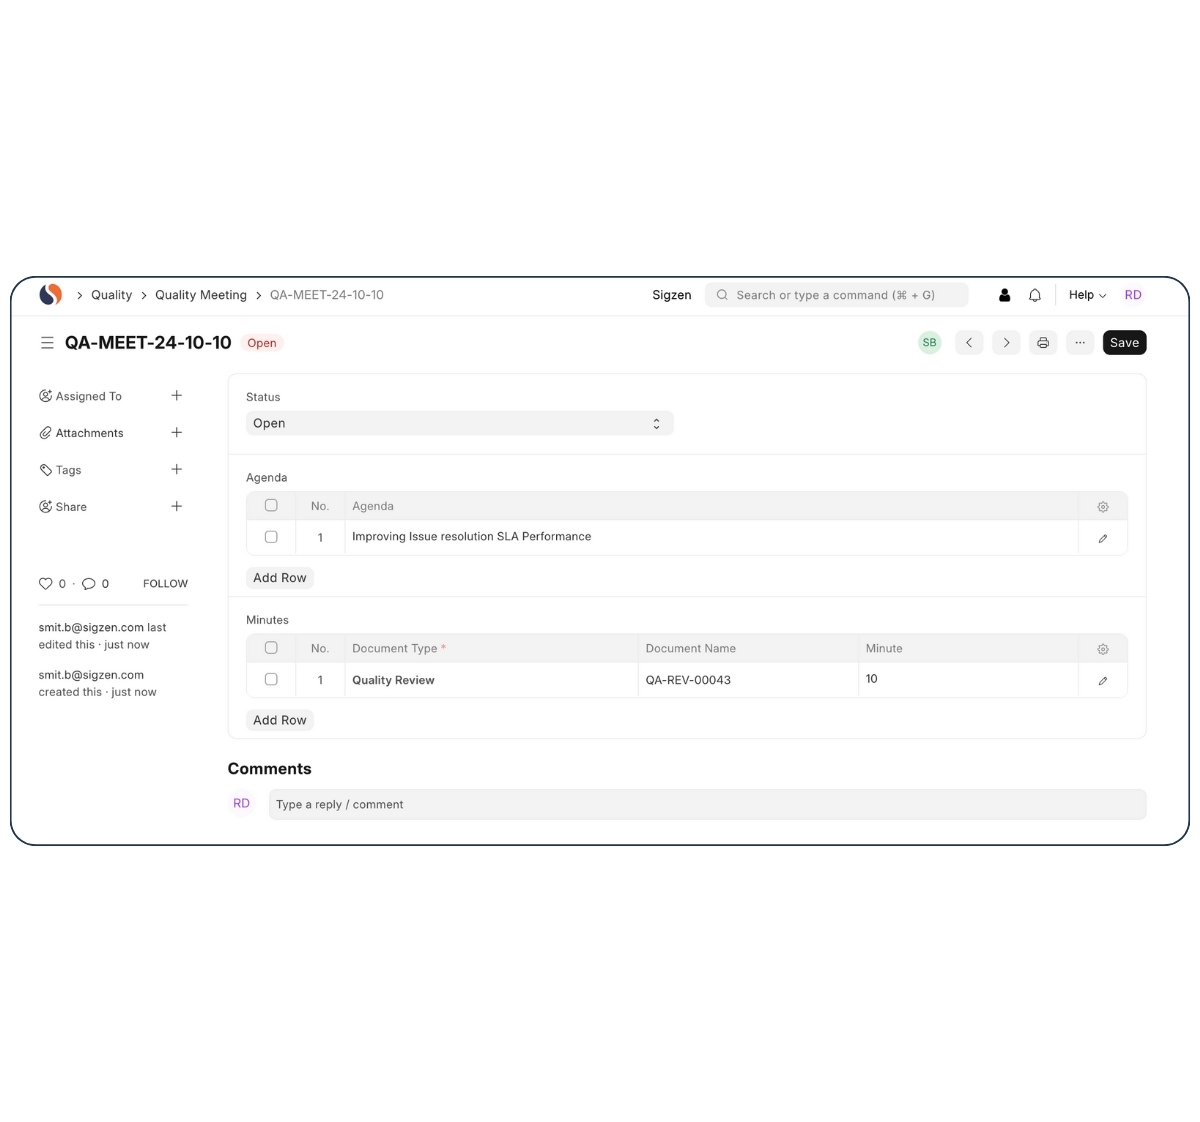This screenshot has width=1200, height=1122.
Task: Navigate to Quality Meeting breadcrumb
Action: (x=200, y=295)
